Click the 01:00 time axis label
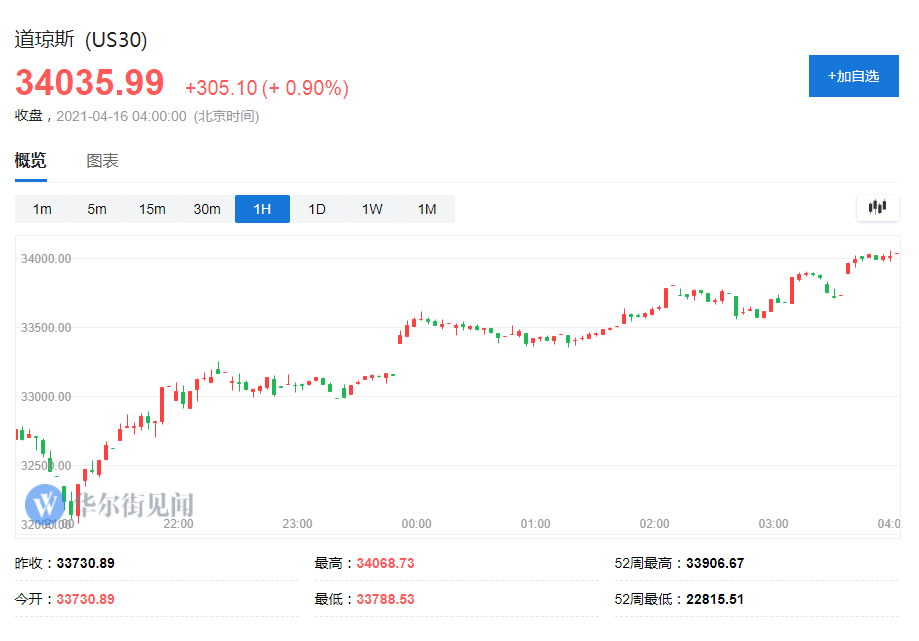The height and width of the screenshot is (641, 919). [535, 523]
